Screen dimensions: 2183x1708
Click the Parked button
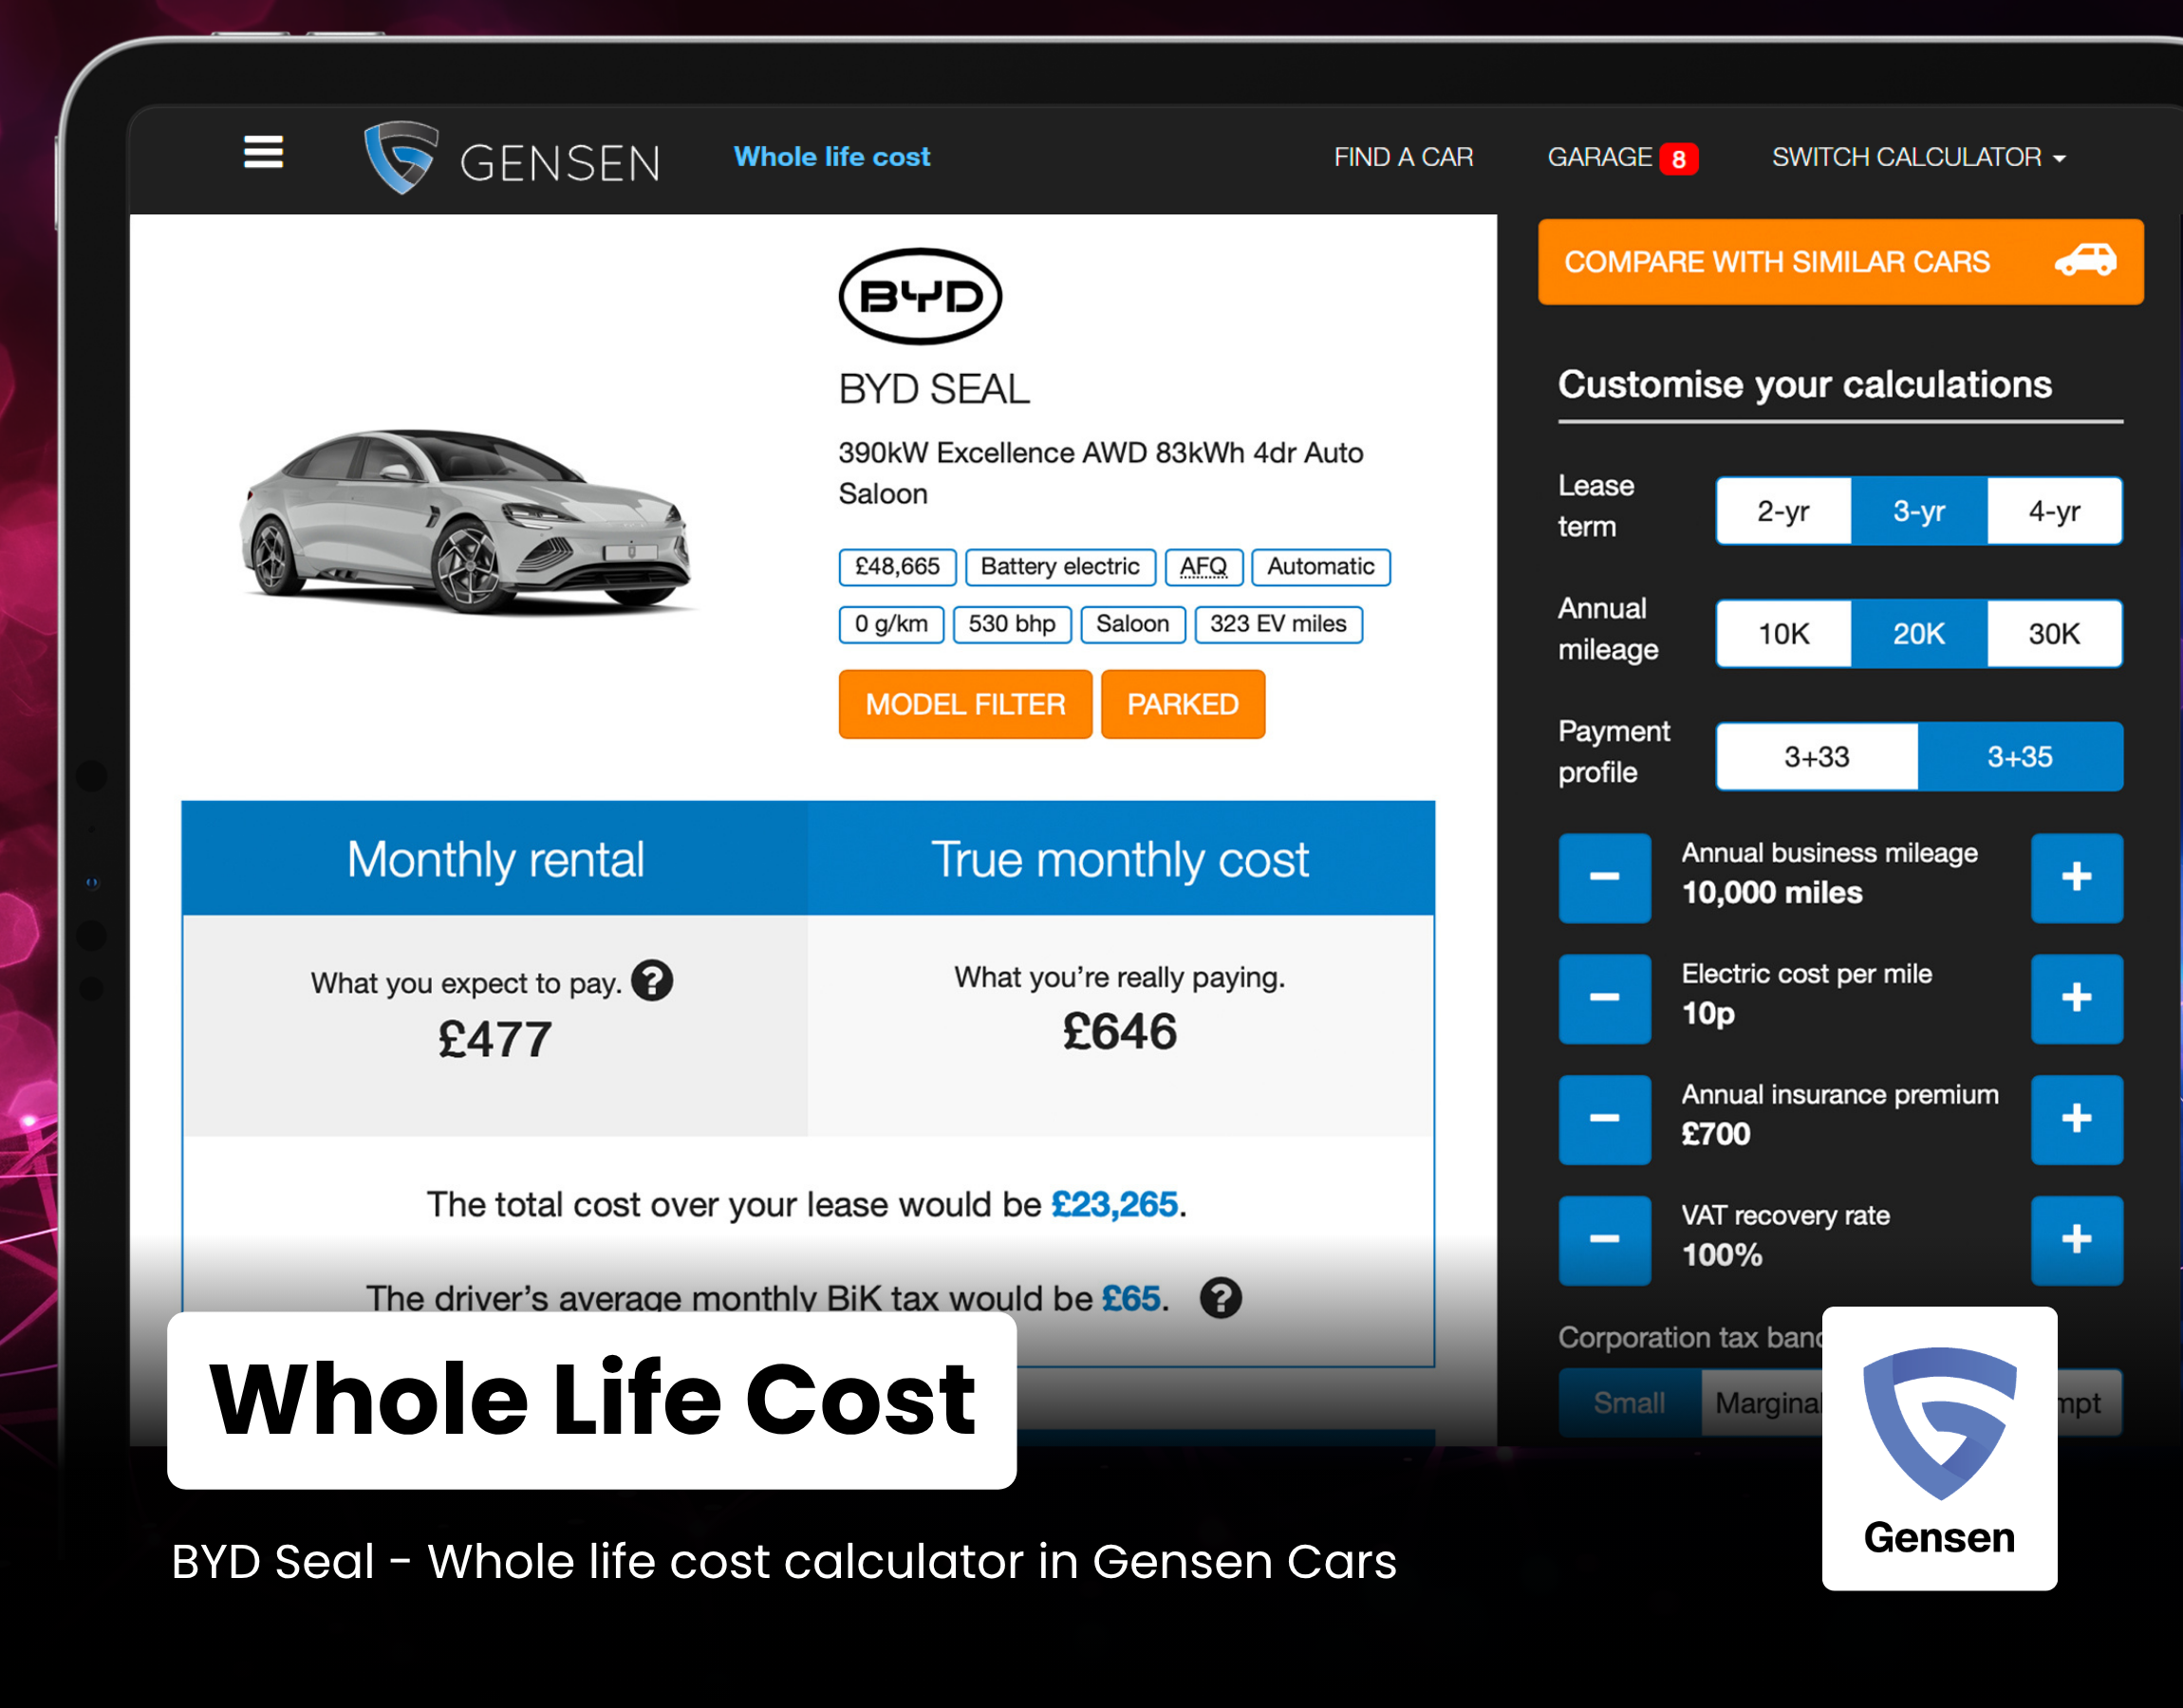point(1183,704)
